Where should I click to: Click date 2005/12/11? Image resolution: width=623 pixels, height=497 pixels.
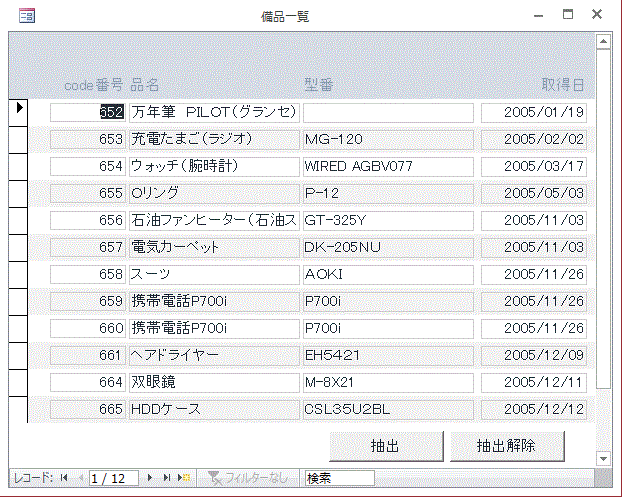click(x=534, y=383)
